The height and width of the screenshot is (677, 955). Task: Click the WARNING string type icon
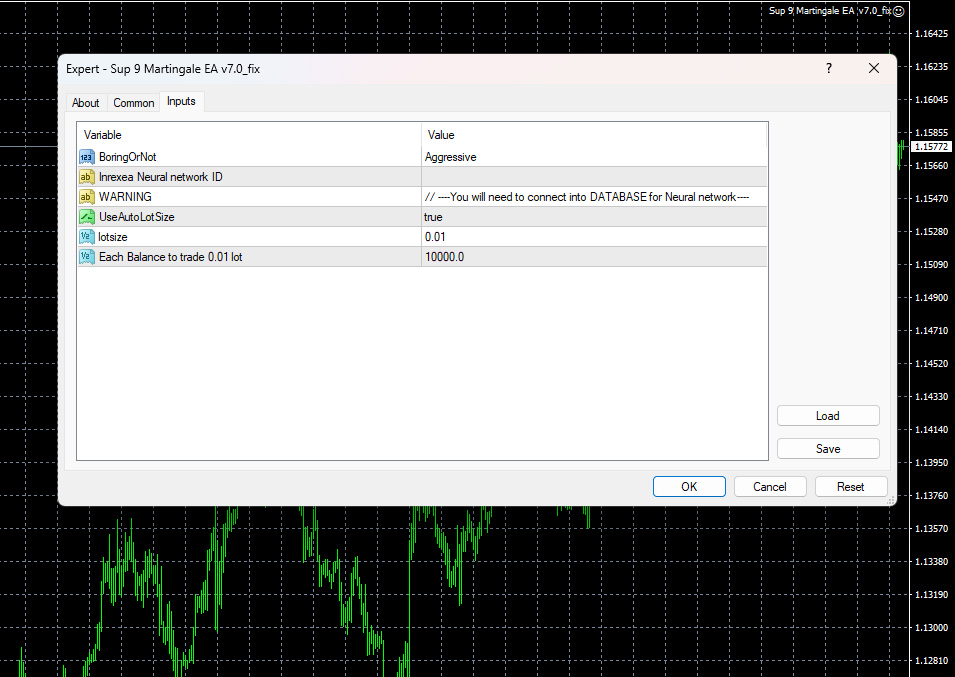86,197
